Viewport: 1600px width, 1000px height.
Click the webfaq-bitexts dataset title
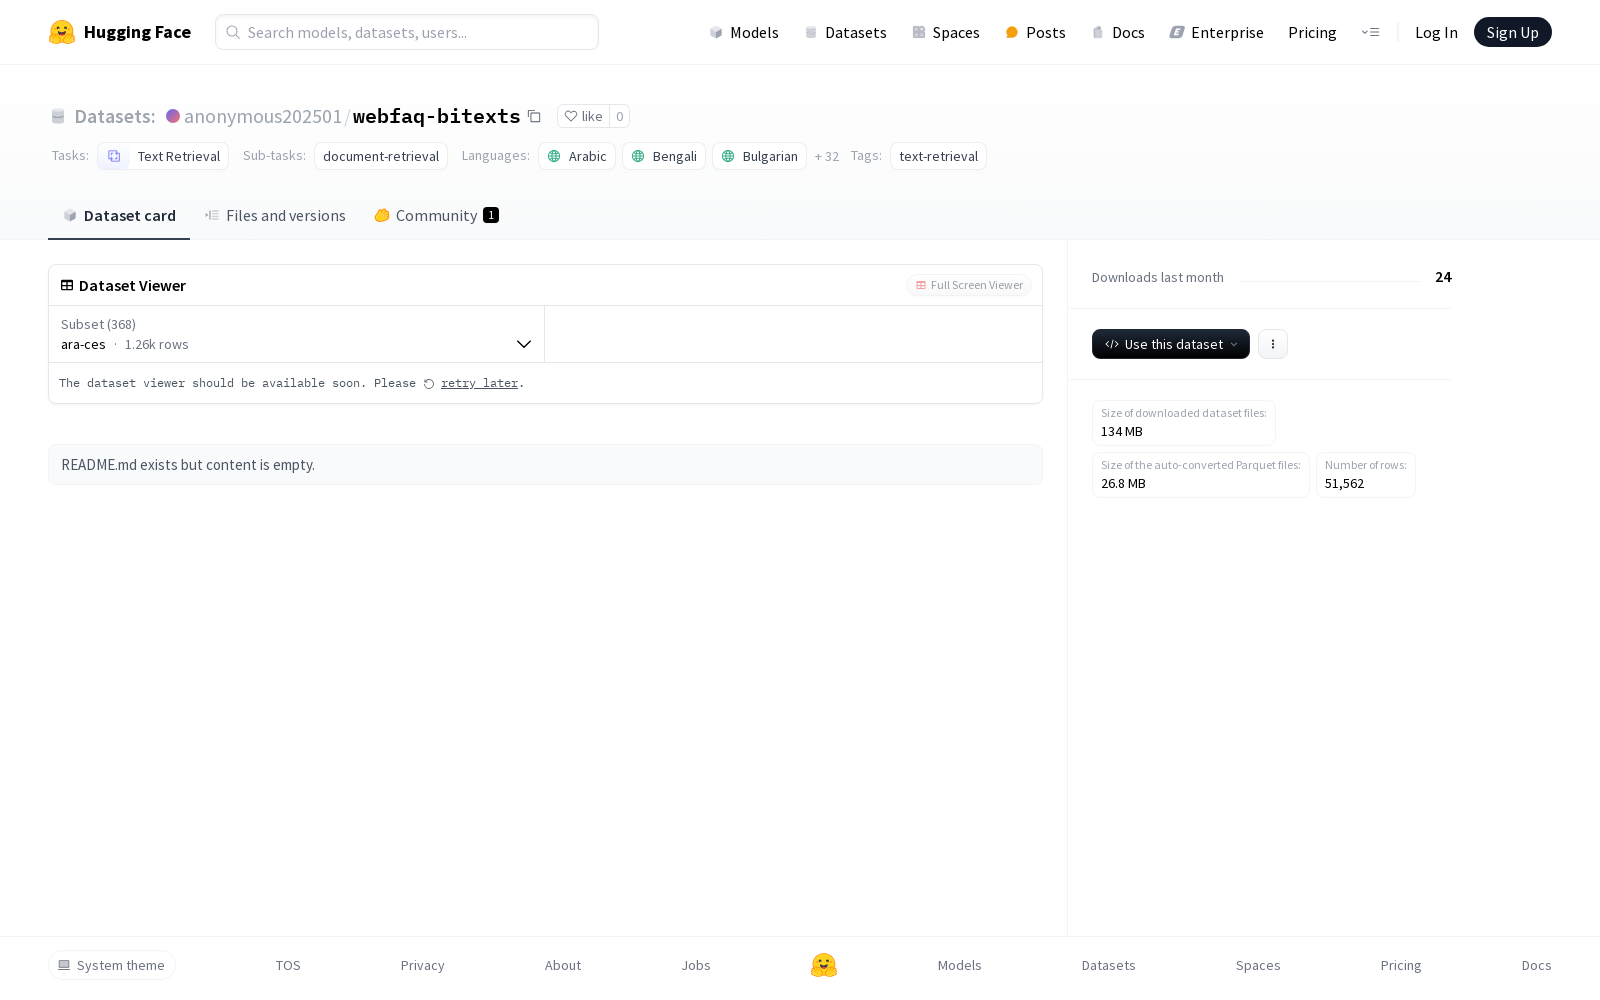pos(437,116)
